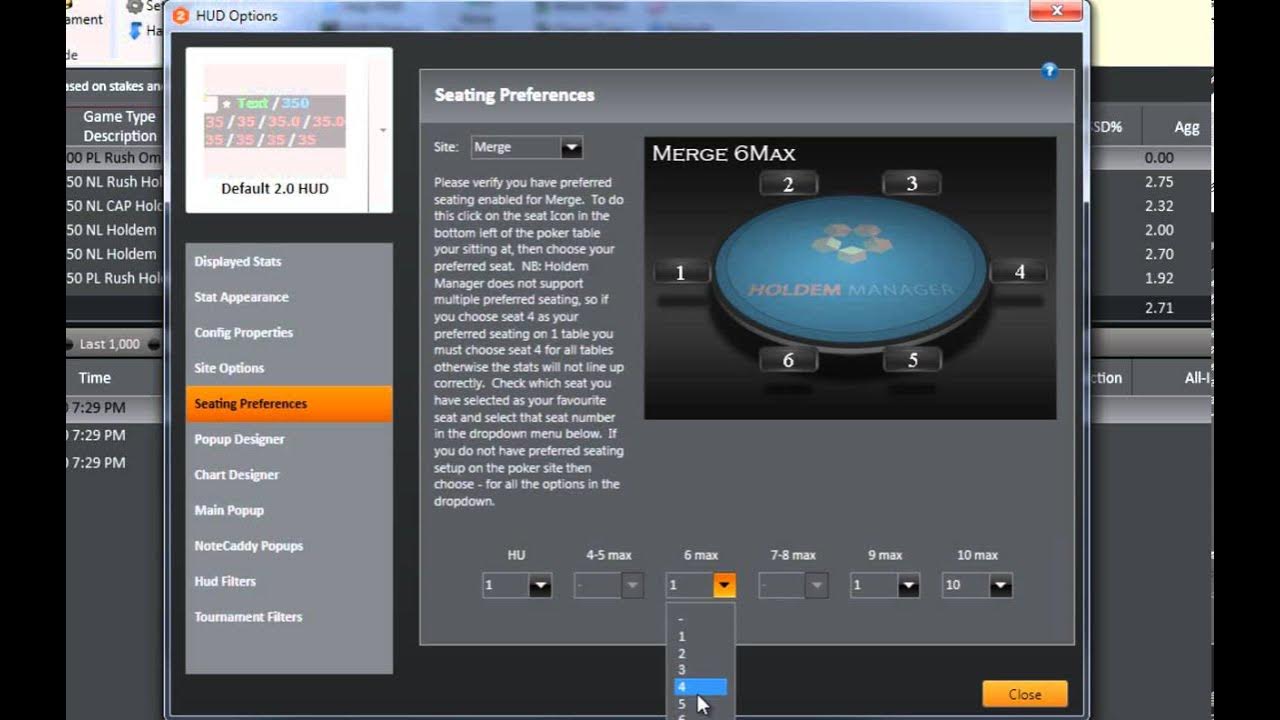Viewport: 1280px width, 720px height.
Task: Click the orange Close button
Action: tap(1024, 694)
